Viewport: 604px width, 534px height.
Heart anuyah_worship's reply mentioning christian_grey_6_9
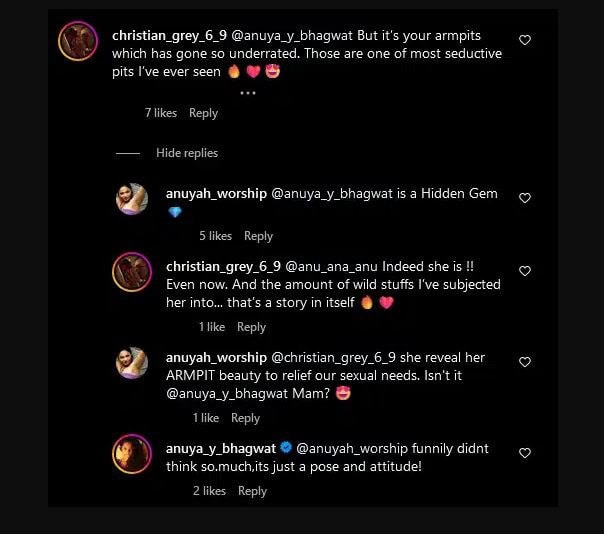point(525,362)
